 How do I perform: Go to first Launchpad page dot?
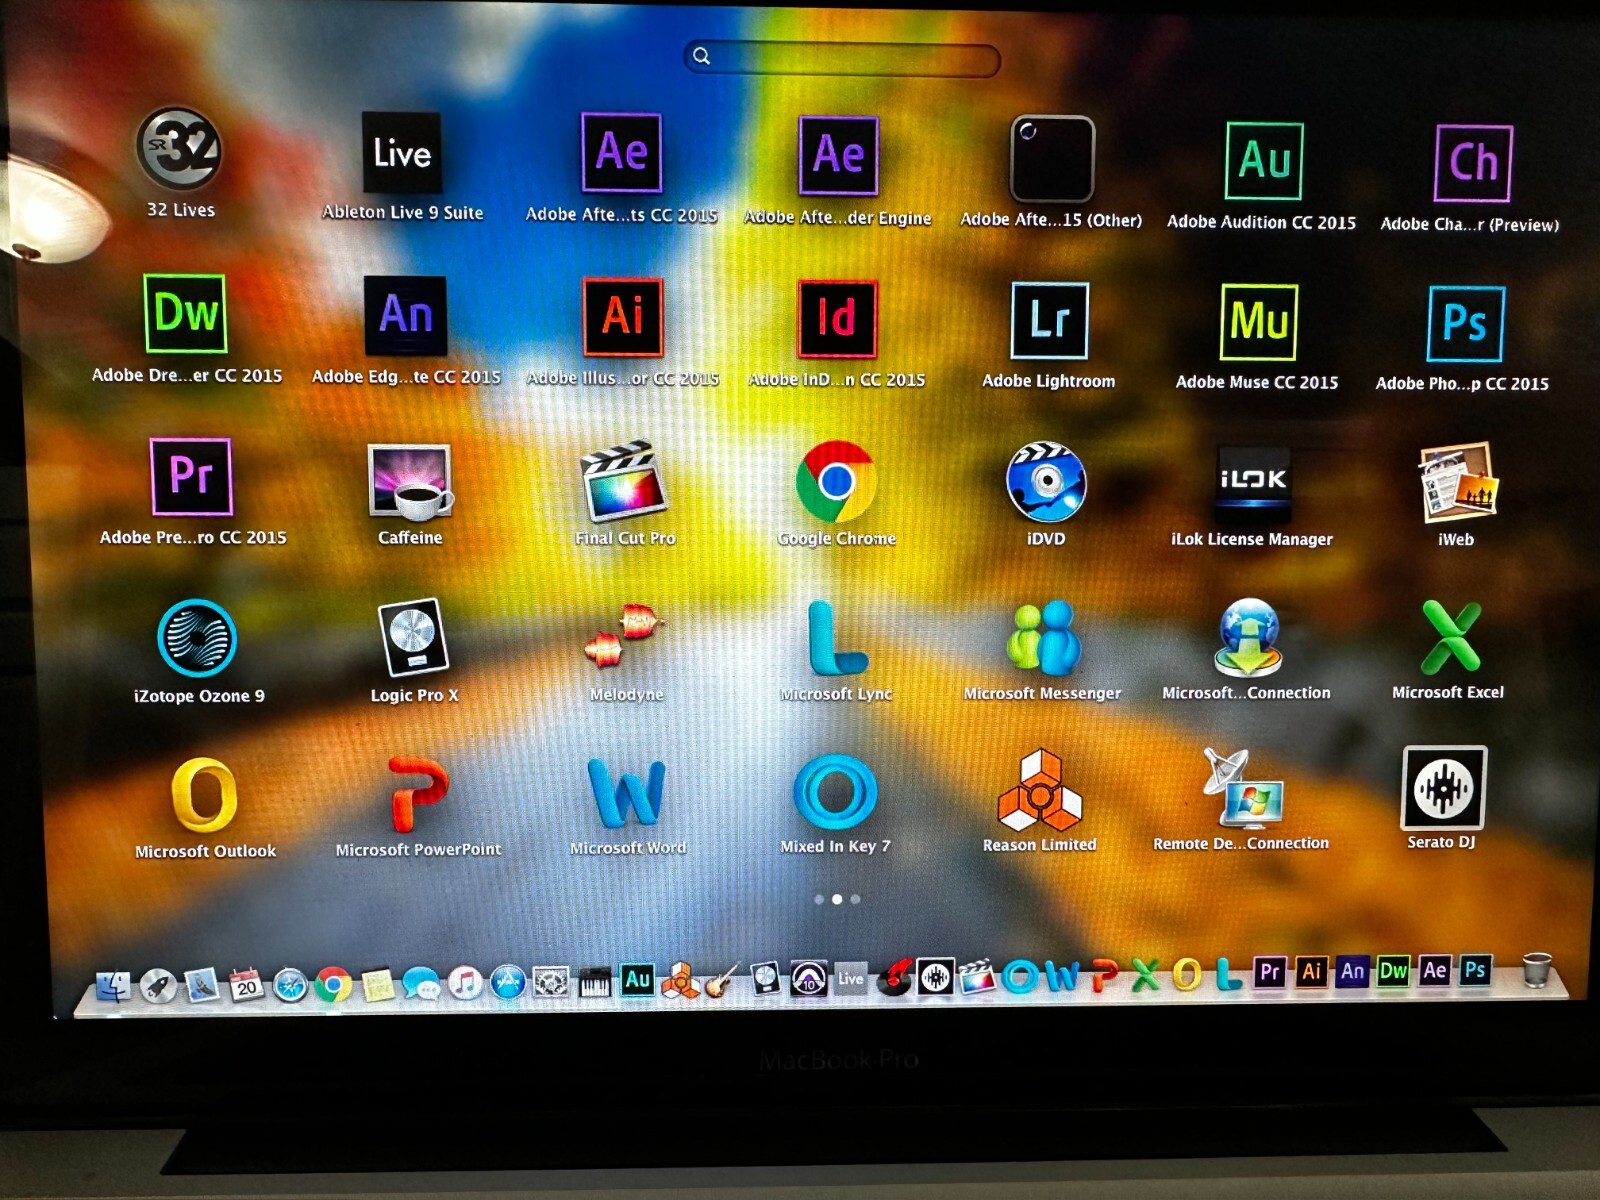(x=819, y=899)
